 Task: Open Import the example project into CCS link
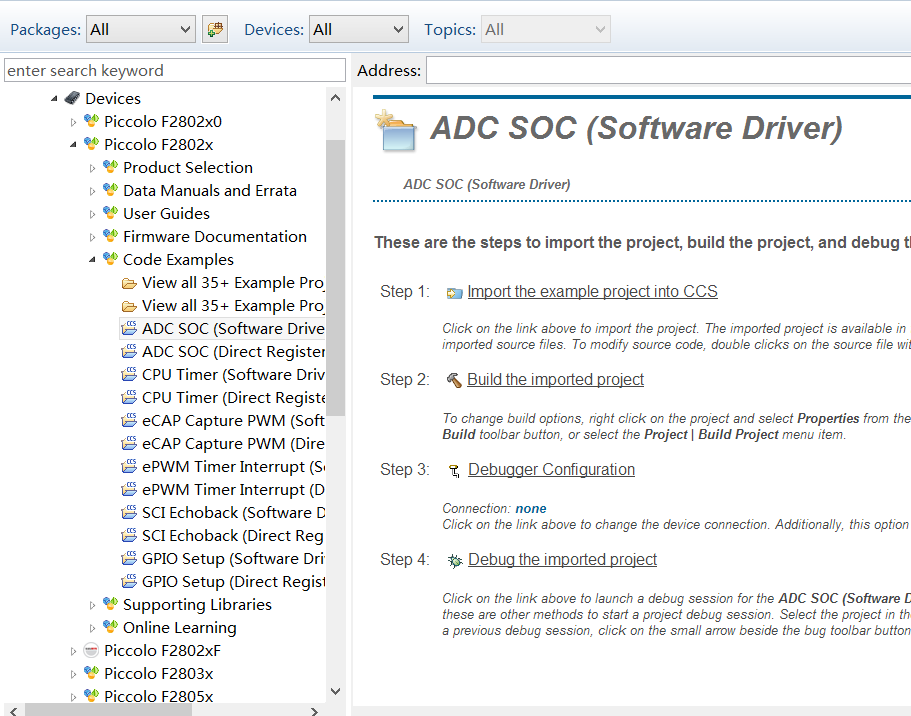click(x=592, y=292)
